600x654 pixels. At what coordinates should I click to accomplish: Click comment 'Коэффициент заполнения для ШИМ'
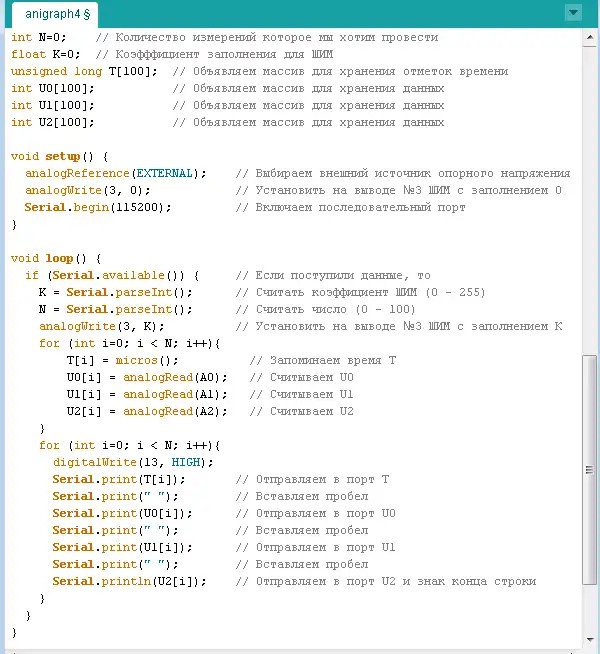pyautogui.click(x=224, y=55)
